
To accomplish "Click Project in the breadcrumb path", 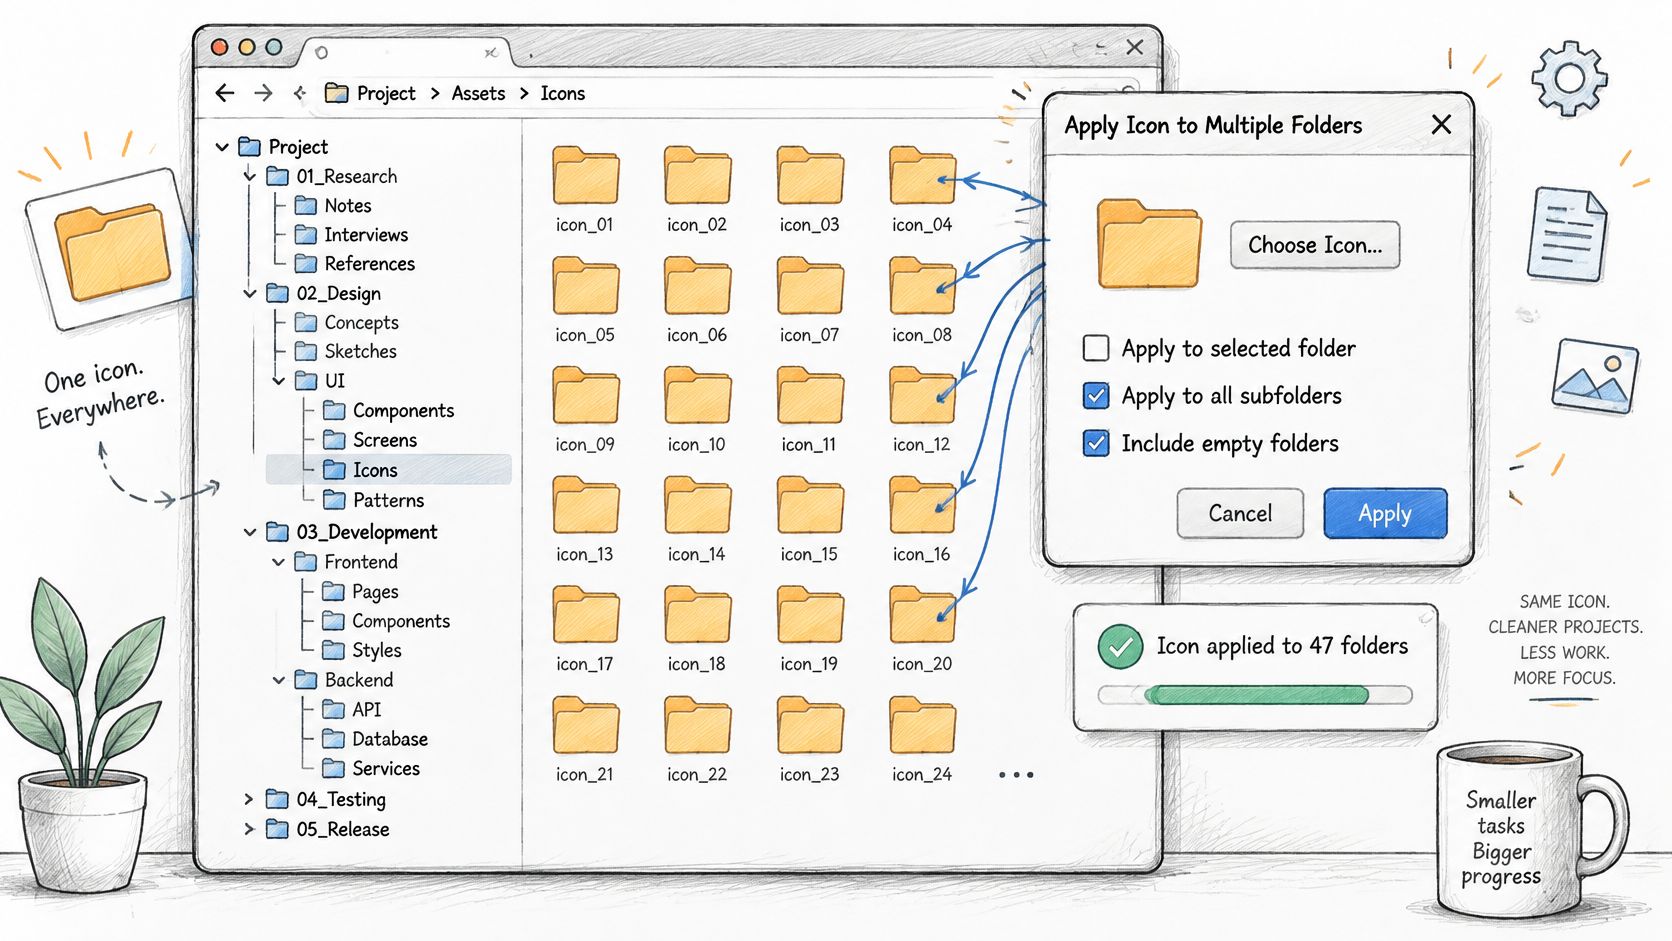I will point(386,93).
